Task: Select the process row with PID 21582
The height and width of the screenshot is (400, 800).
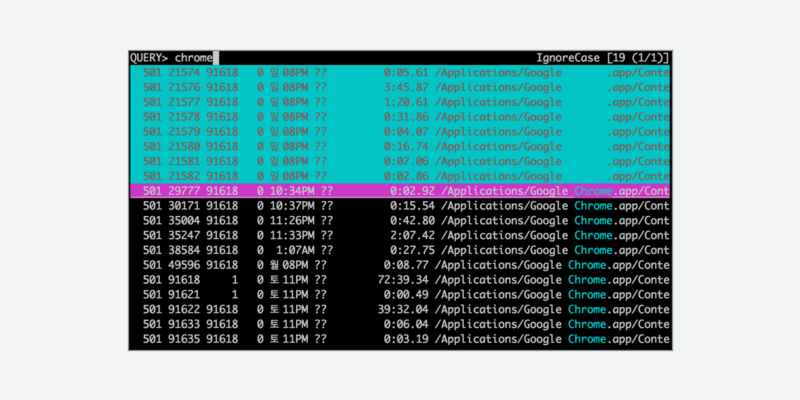Action: [x=399, y=176]
